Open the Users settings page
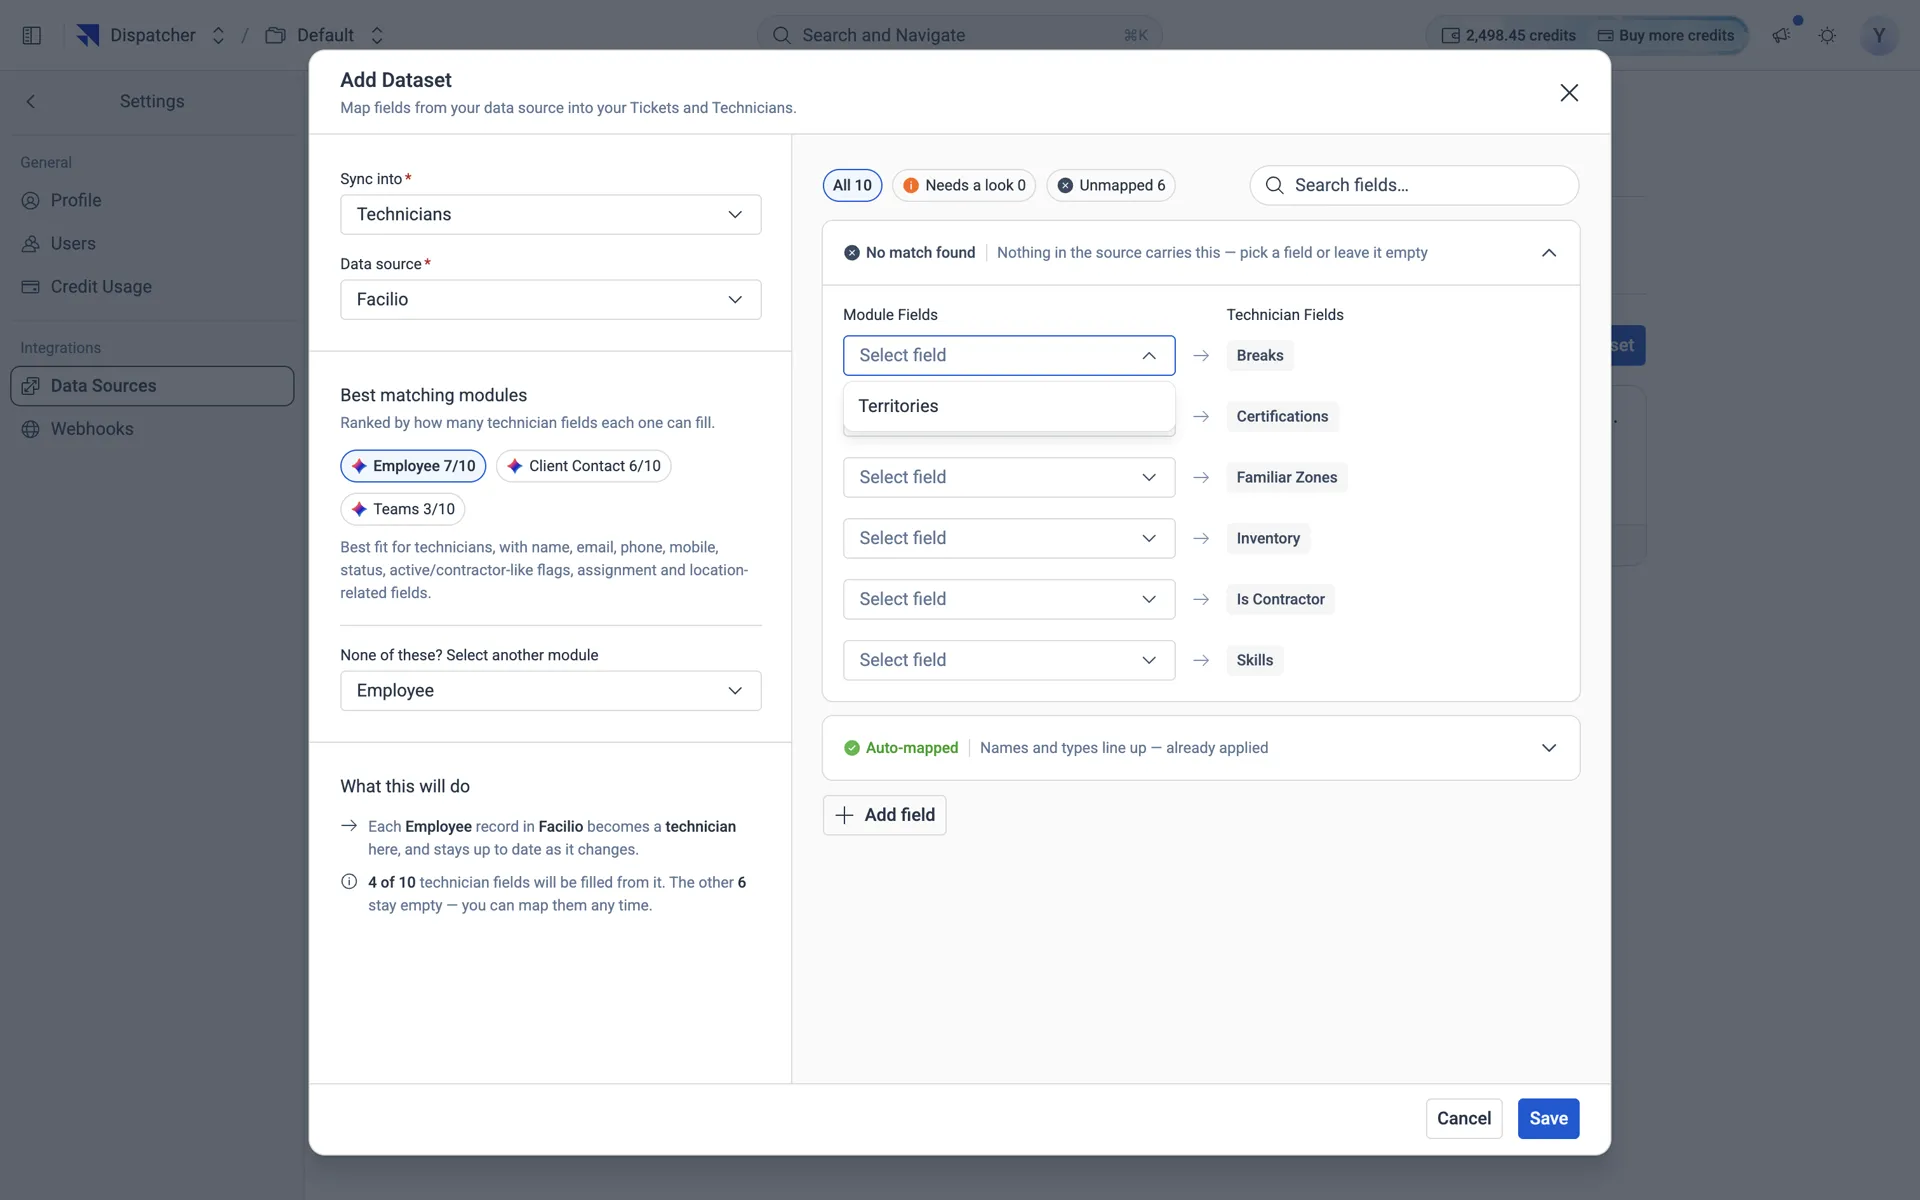 (x=152, y=243)
